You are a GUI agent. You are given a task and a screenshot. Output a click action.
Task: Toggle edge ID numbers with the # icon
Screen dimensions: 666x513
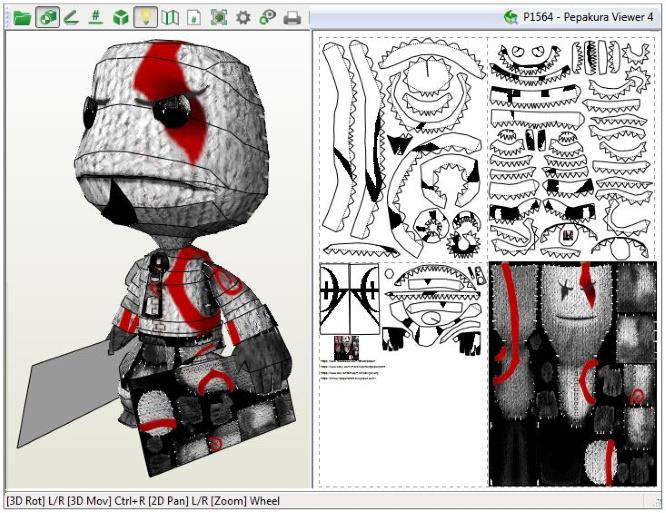[96, 18]
